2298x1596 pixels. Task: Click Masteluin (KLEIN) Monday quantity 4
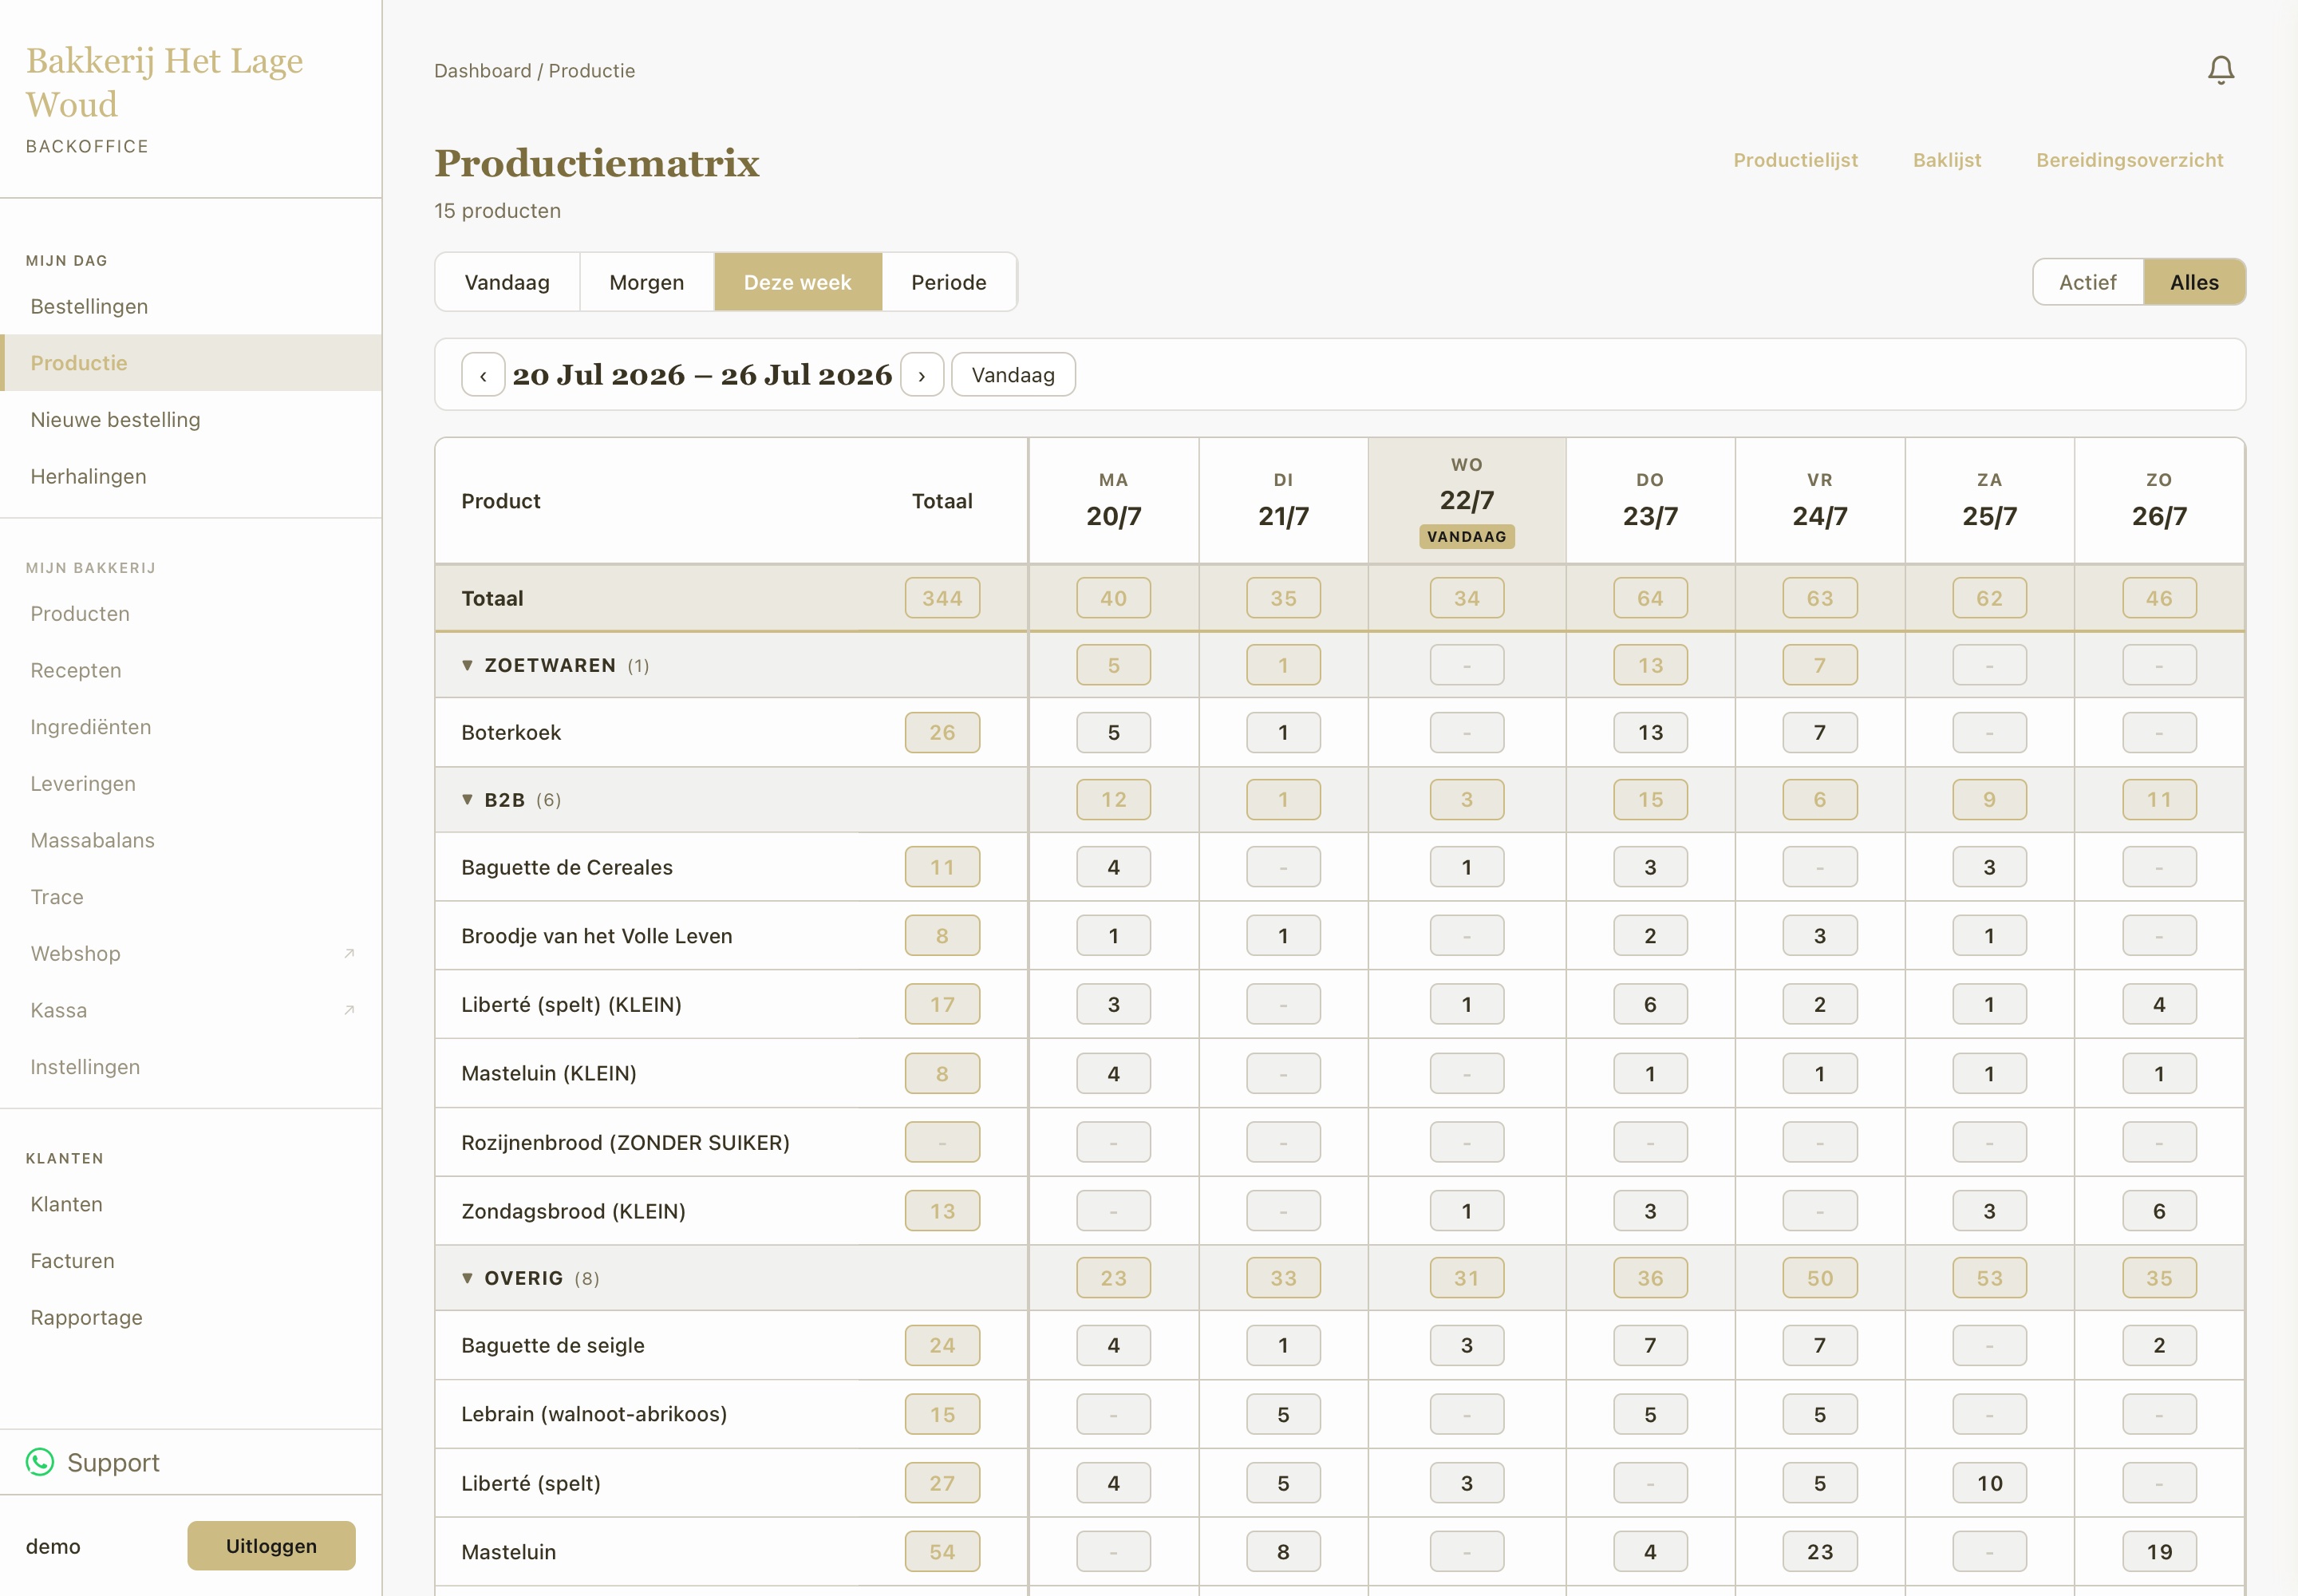tap(1113, 1073)
